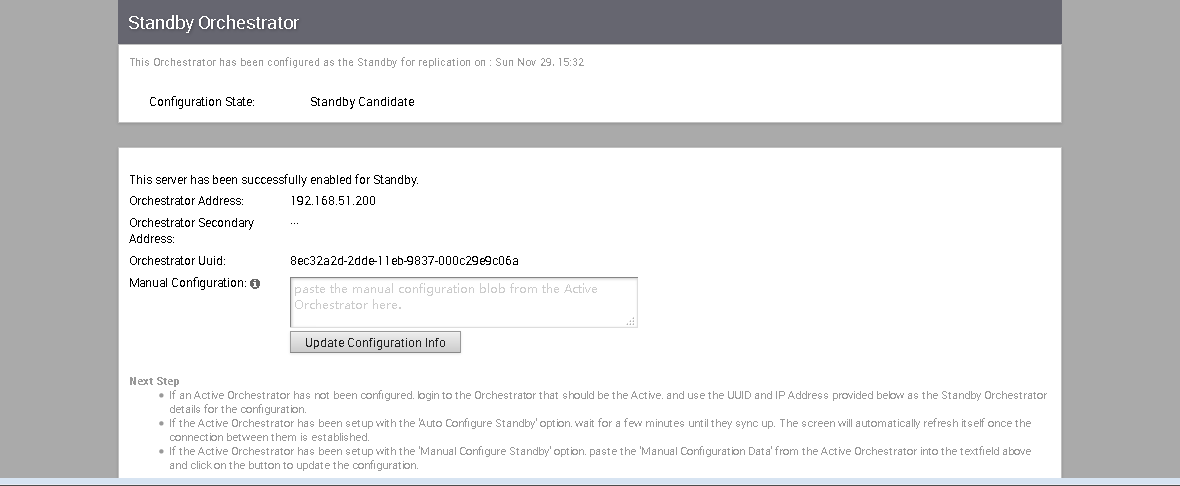
Task: Click the Manual Configure Standby bullet text
Action: point(600,458)
